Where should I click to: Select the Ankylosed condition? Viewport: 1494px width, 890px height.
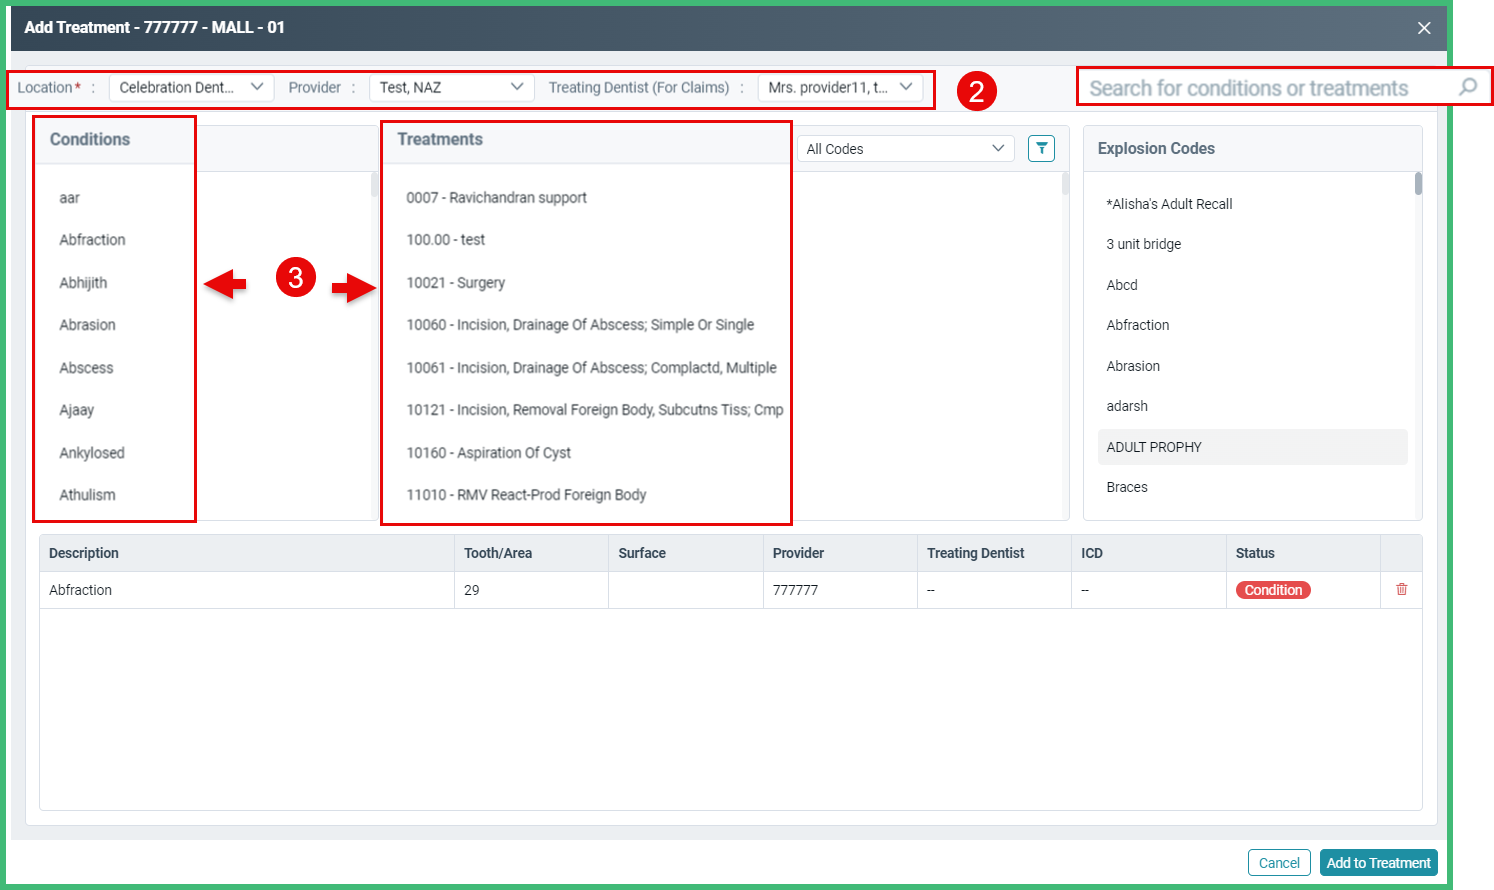click(90, 452)
